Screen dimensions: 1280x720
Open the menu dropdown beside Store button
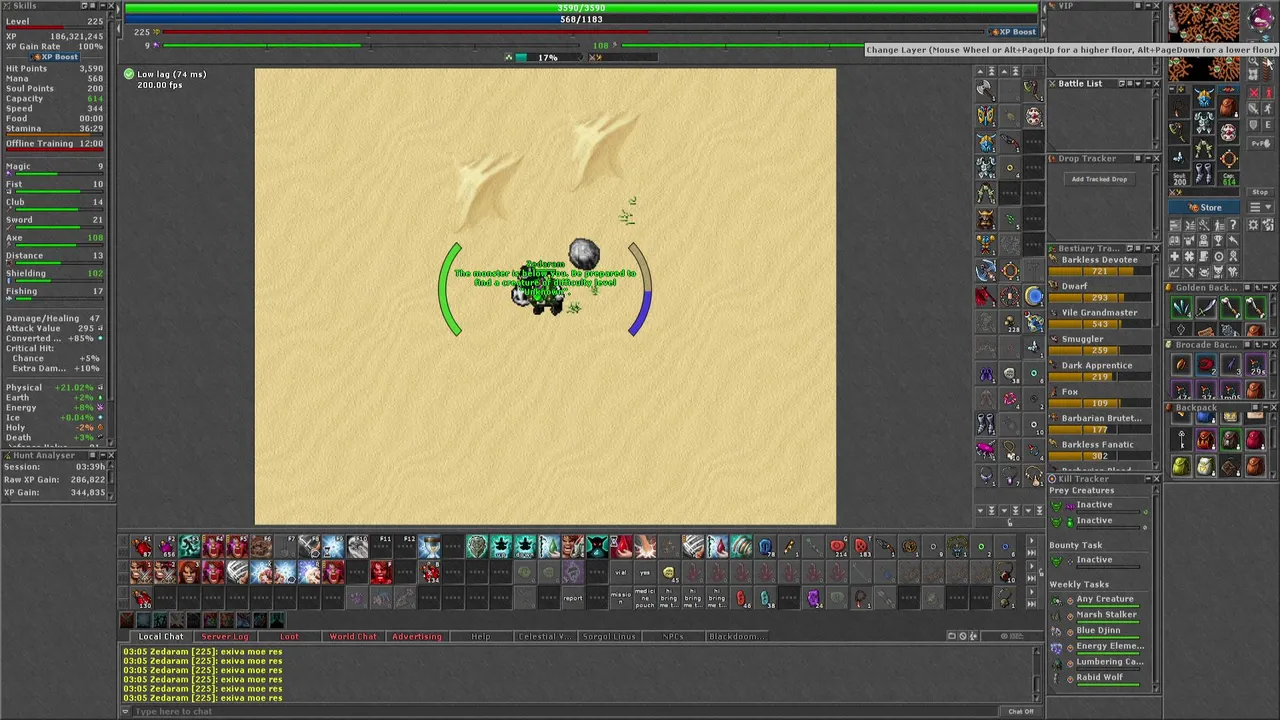1261,207
